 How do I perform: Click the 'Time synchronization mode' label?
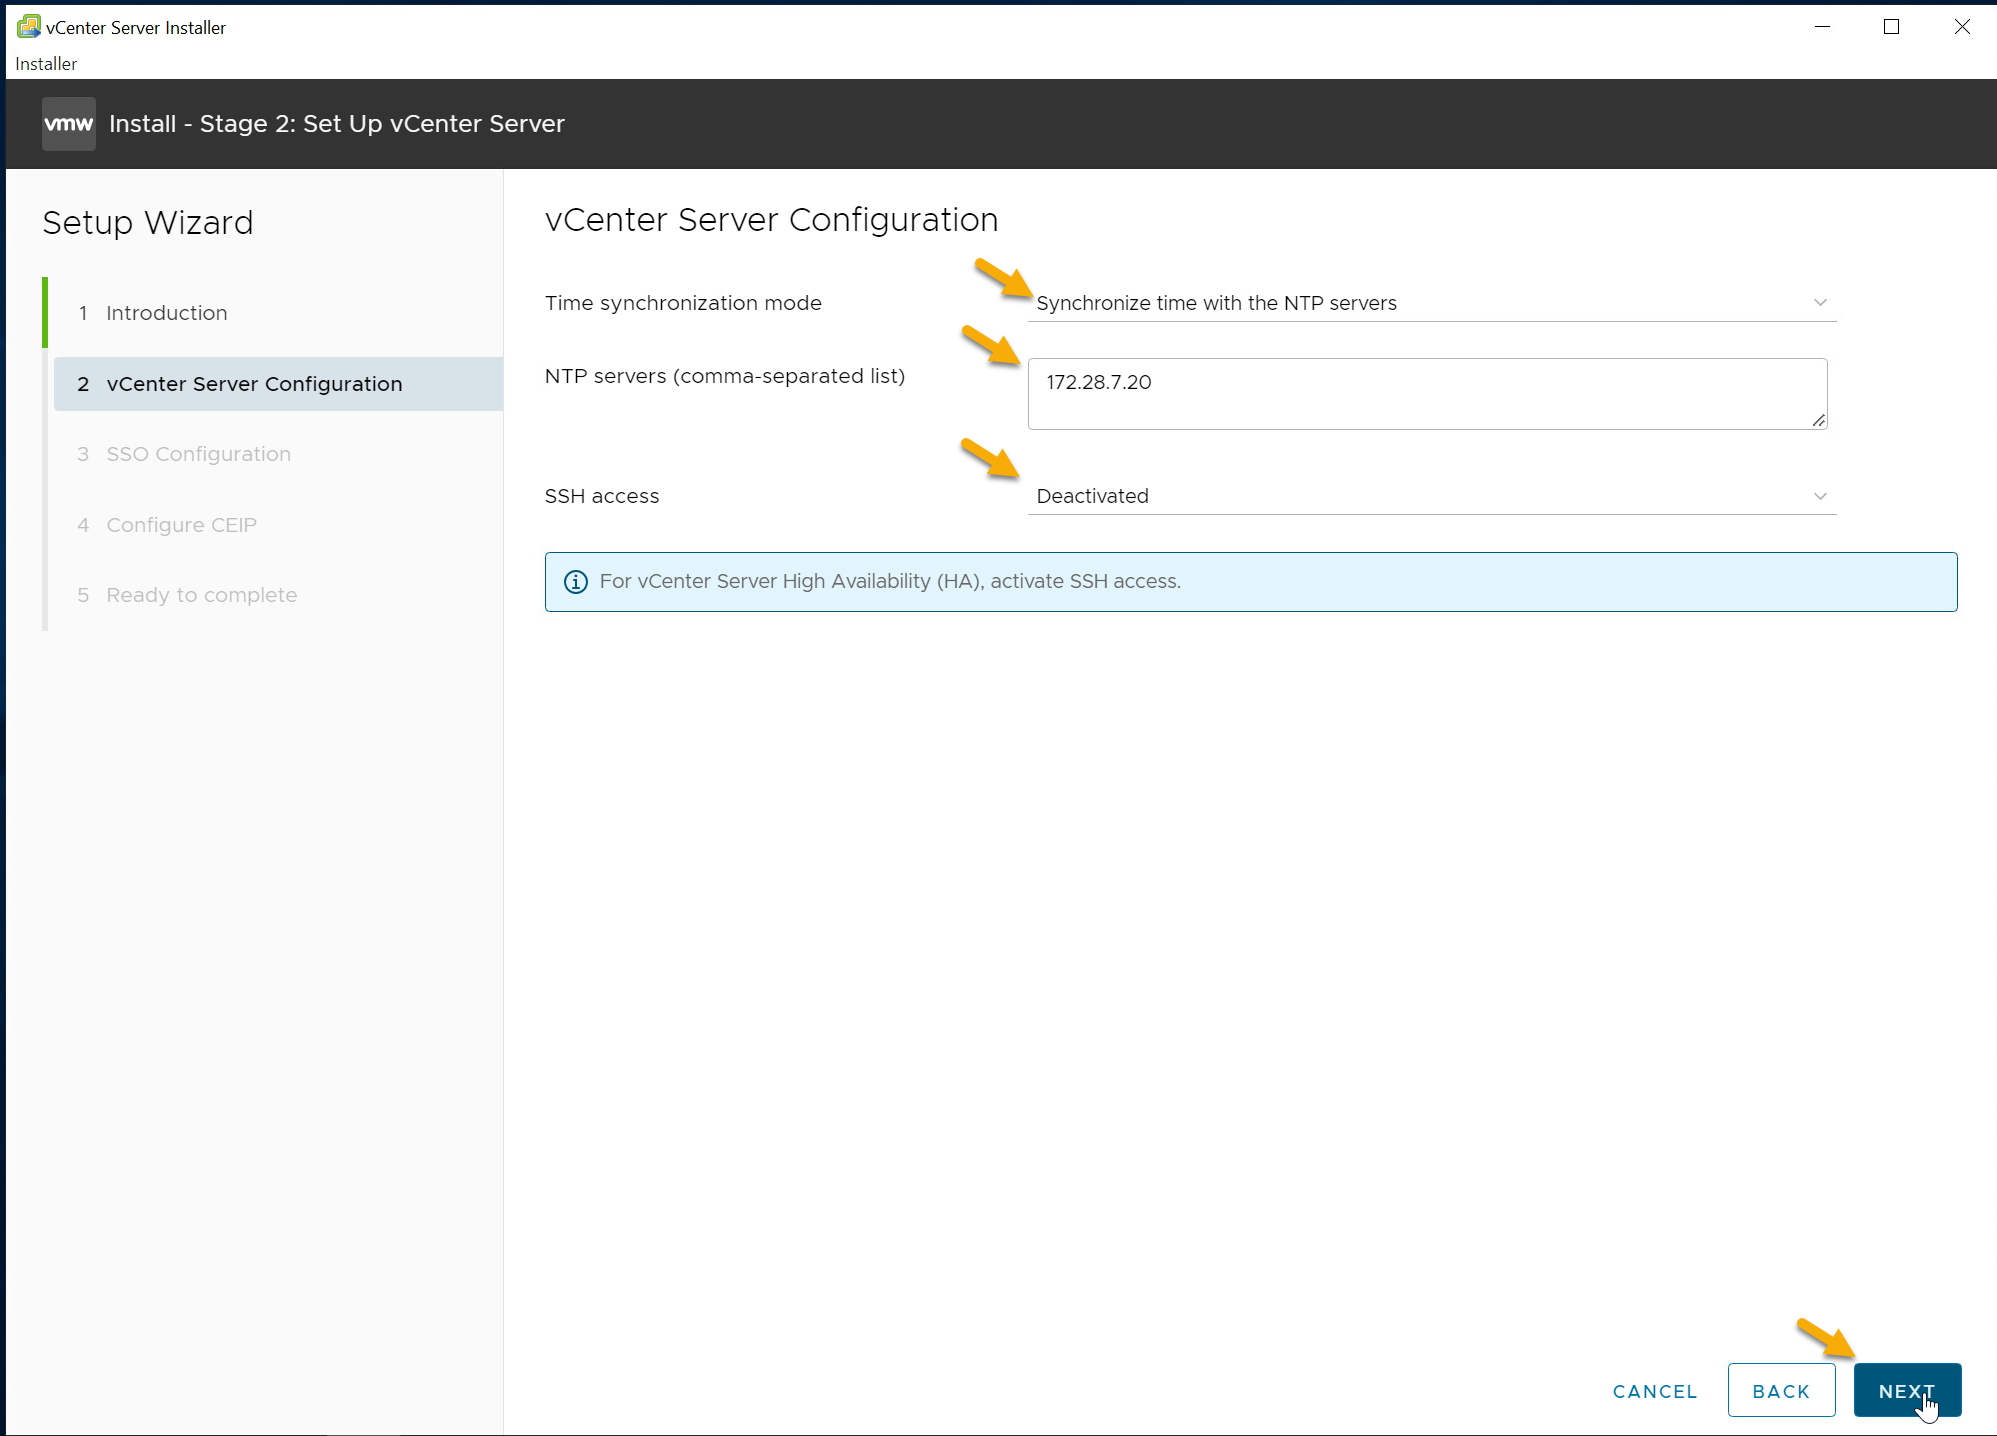click(x=683, y=303)
